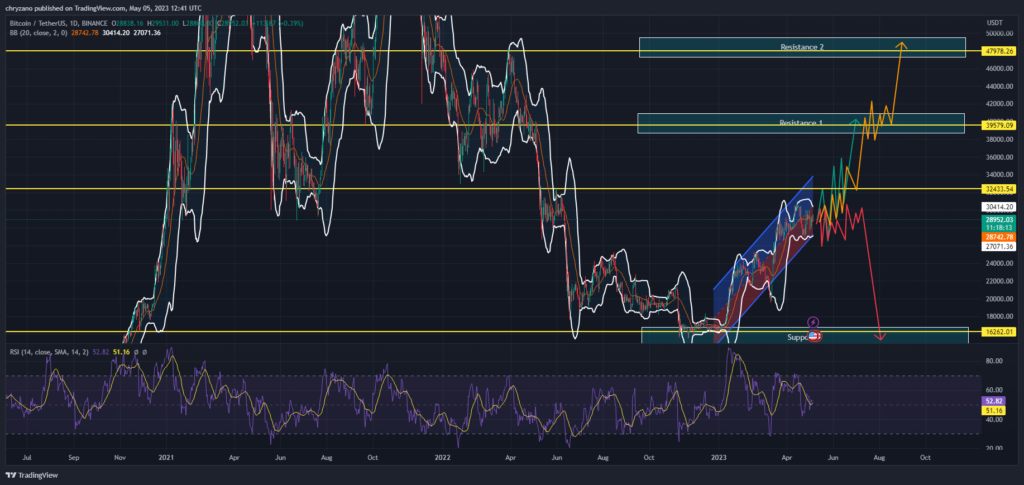Click the 27071.36 value in BB legend

point(148,33)
